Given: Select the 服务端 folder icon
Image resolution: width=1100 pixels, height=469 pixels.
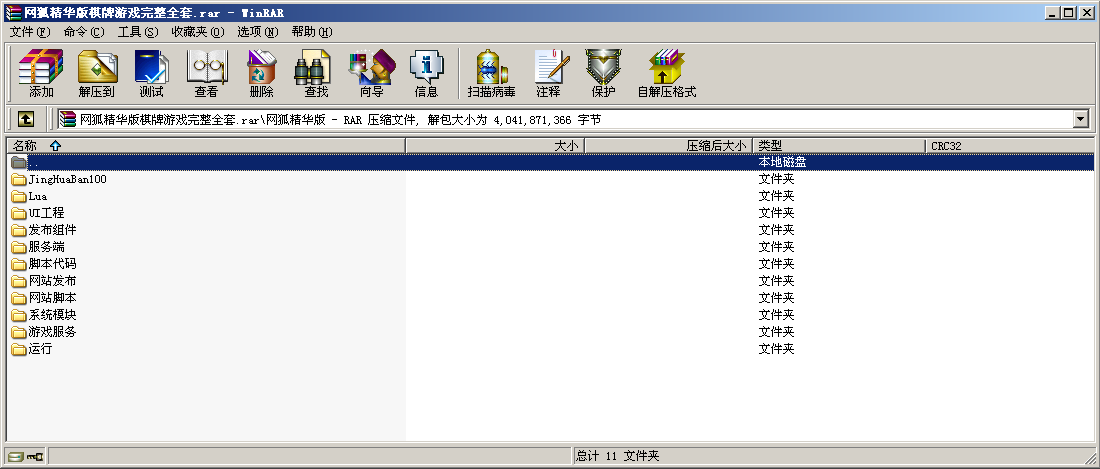Looking at the screenshot, I should tap(19, 247).
